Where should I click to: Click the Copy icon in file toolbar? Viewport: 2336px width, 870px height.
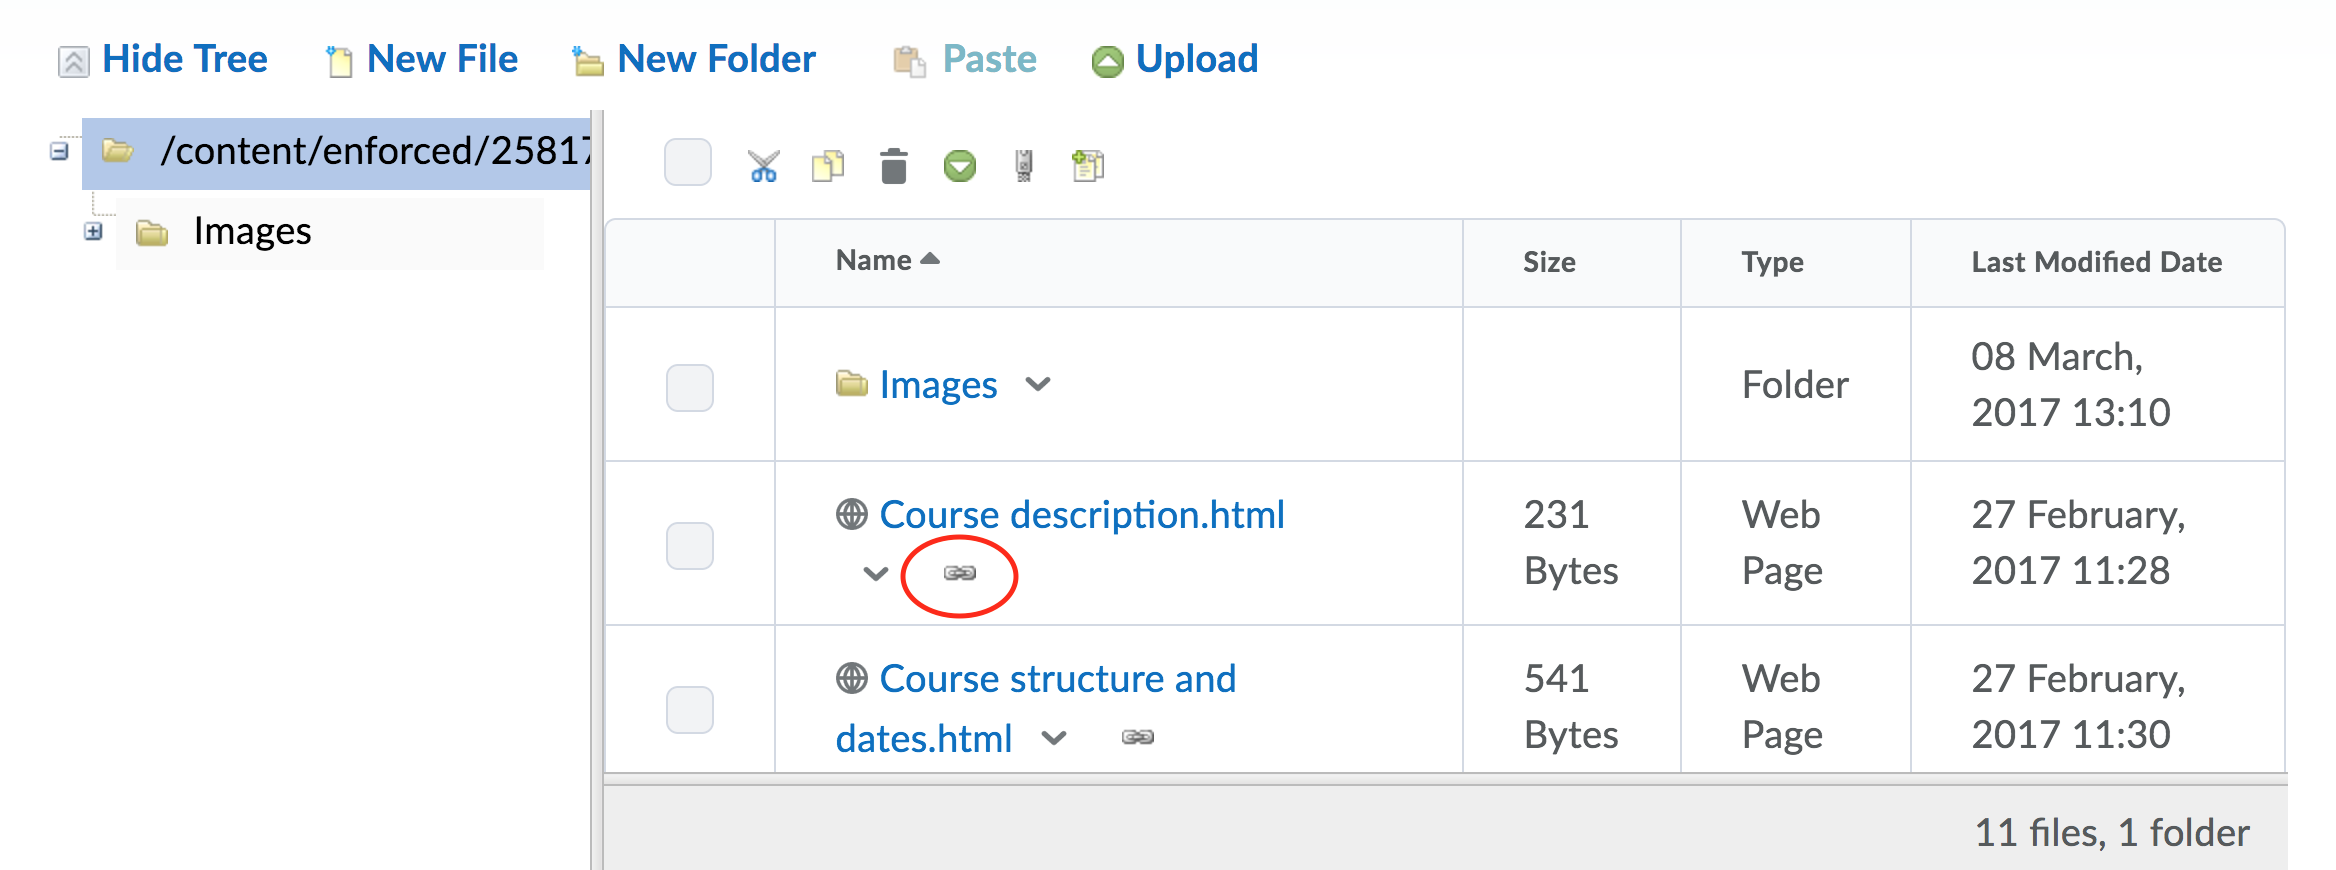click(828, 166)
